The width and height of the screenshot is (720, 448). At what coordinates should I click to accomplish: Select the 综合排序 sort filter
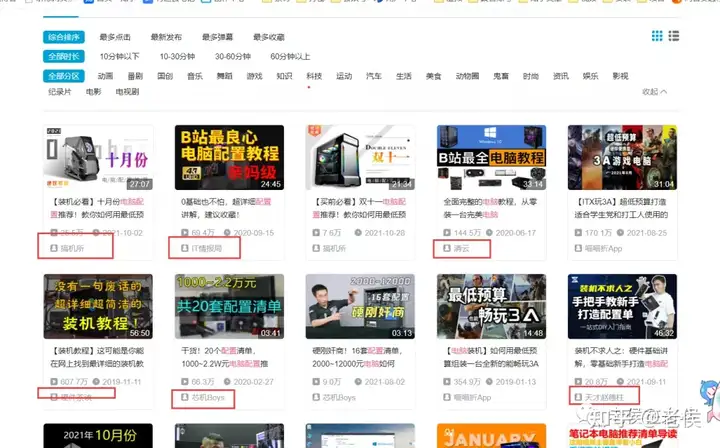64,37
